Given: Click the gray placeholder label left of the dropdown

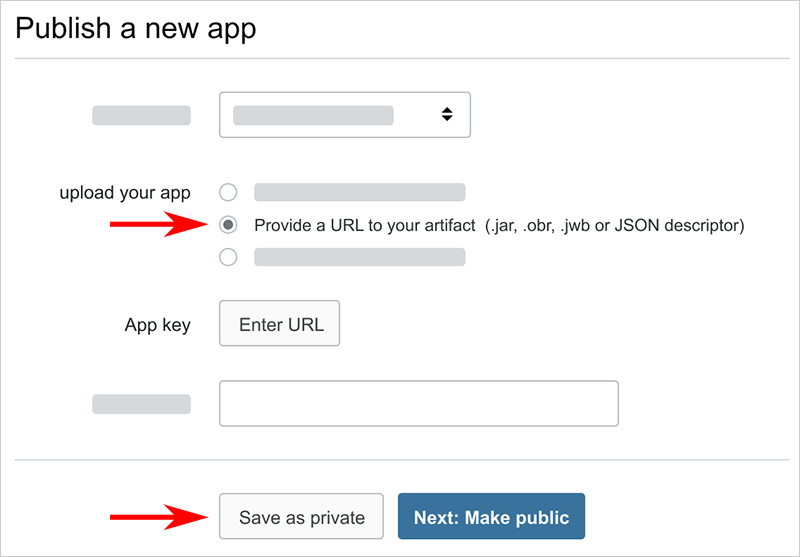Looking at the screenshot, I should click(x=141, y=115).
